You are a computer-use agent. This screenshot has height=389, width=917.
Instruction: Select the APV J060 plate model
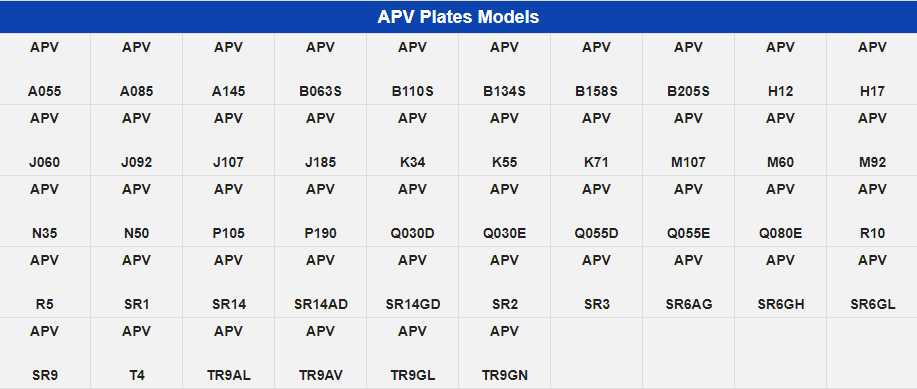[x=45, y=140]
